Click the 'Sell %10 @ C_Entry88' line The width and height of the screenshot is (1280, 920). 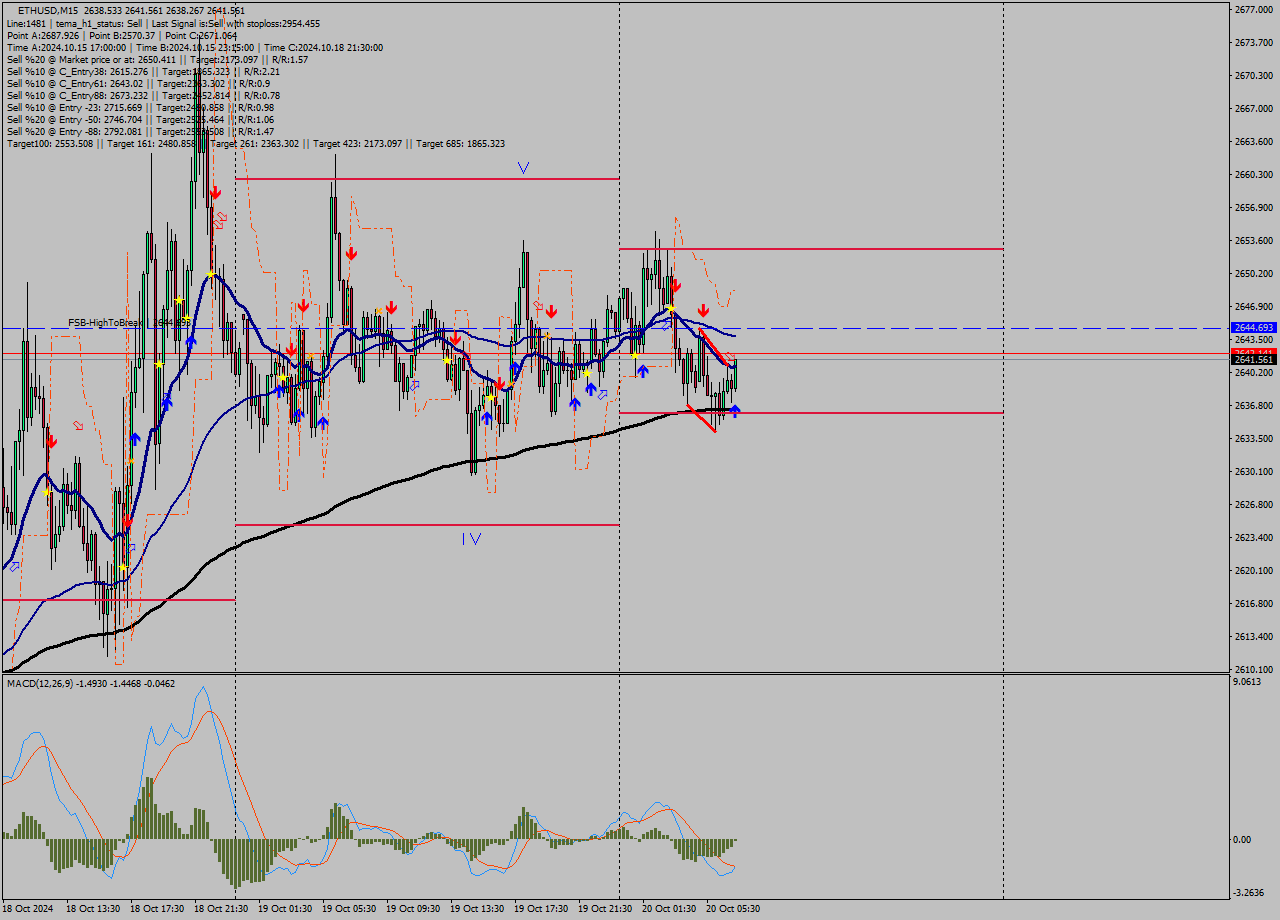143,95
